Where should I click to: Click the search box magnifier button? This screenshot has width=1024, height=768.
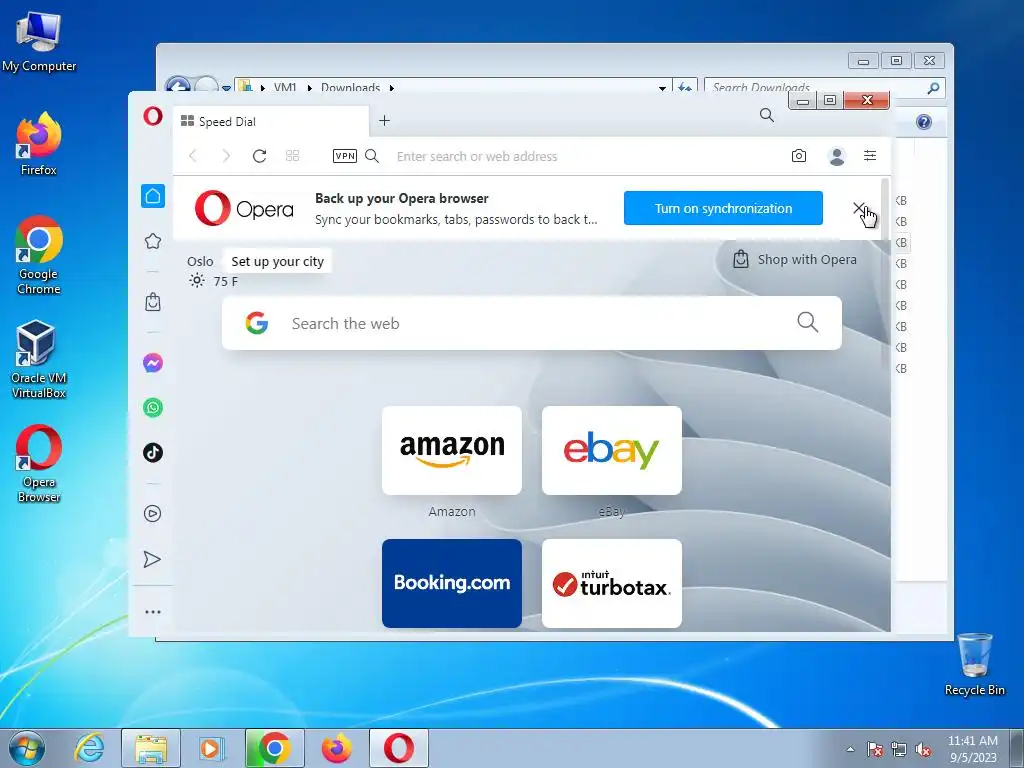(x=807, y=322)
